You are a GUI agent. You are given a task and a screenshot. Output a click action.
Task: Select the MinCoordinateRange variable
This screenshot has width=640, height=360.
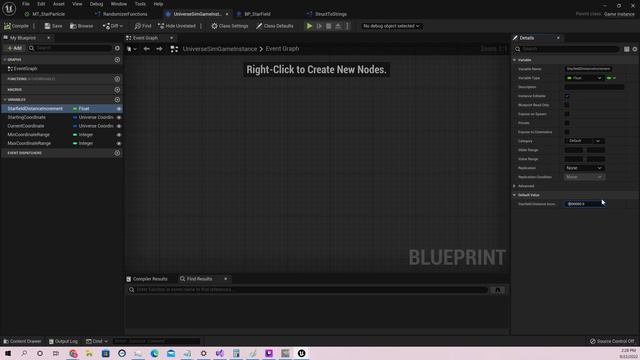tap(29, 135)
